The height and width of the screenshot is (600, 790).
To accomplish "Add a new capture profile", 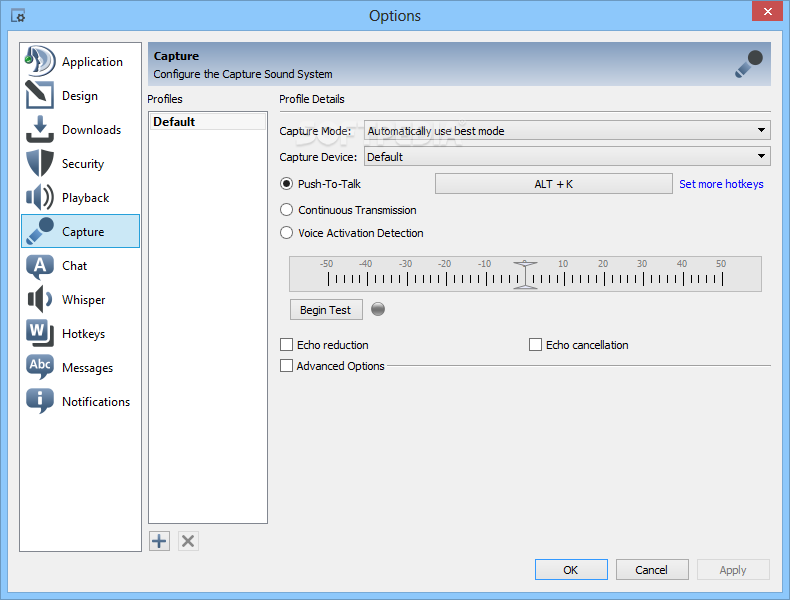I will click(x=159, y=541).
